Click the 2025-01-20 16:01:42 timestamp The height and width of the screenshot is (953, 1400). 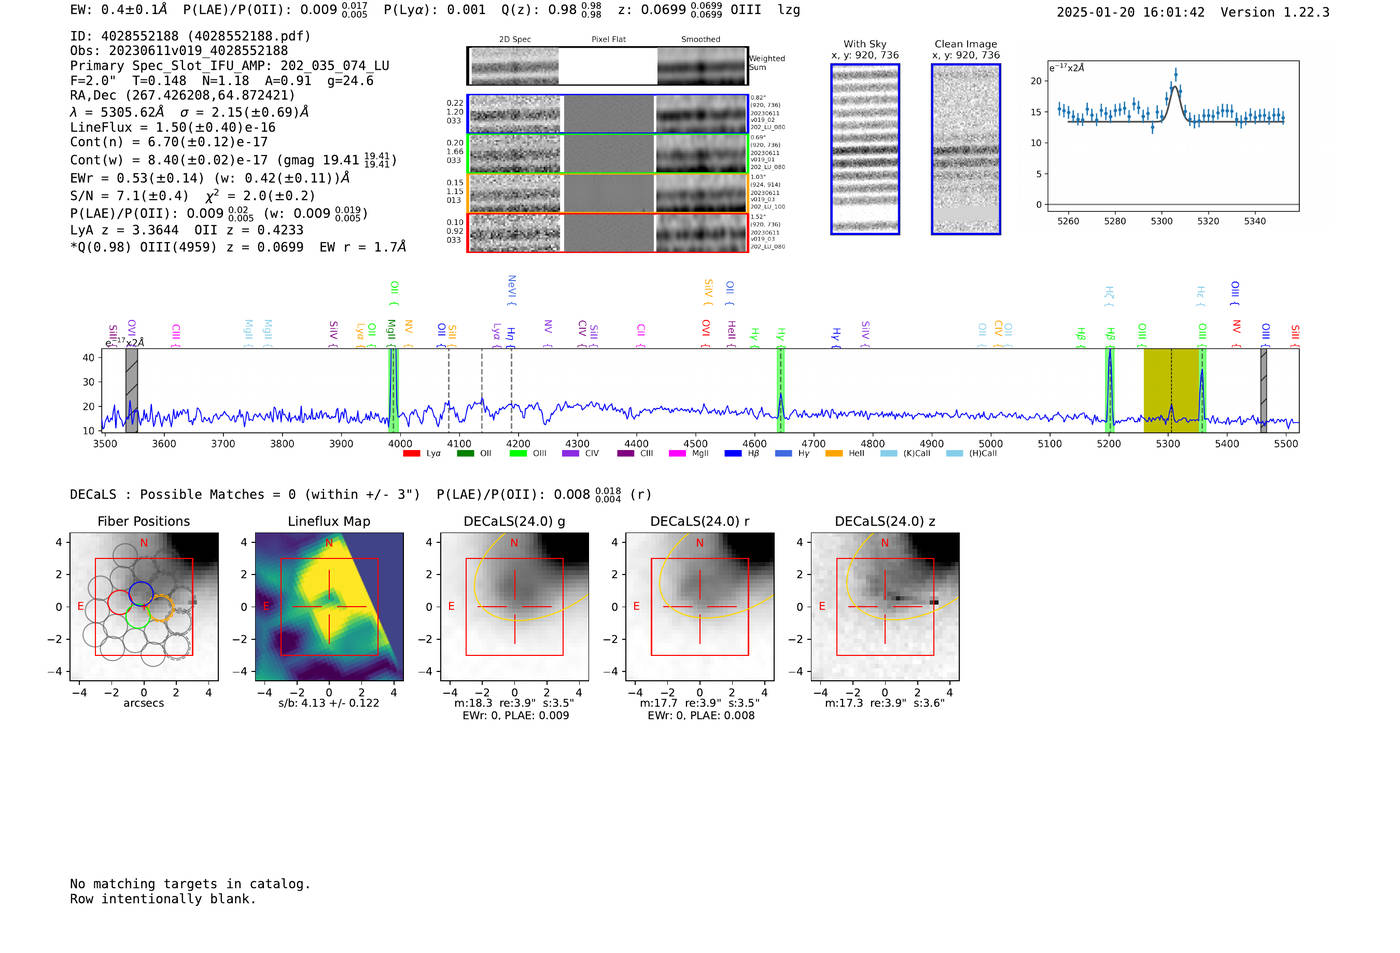[1131, 13]
